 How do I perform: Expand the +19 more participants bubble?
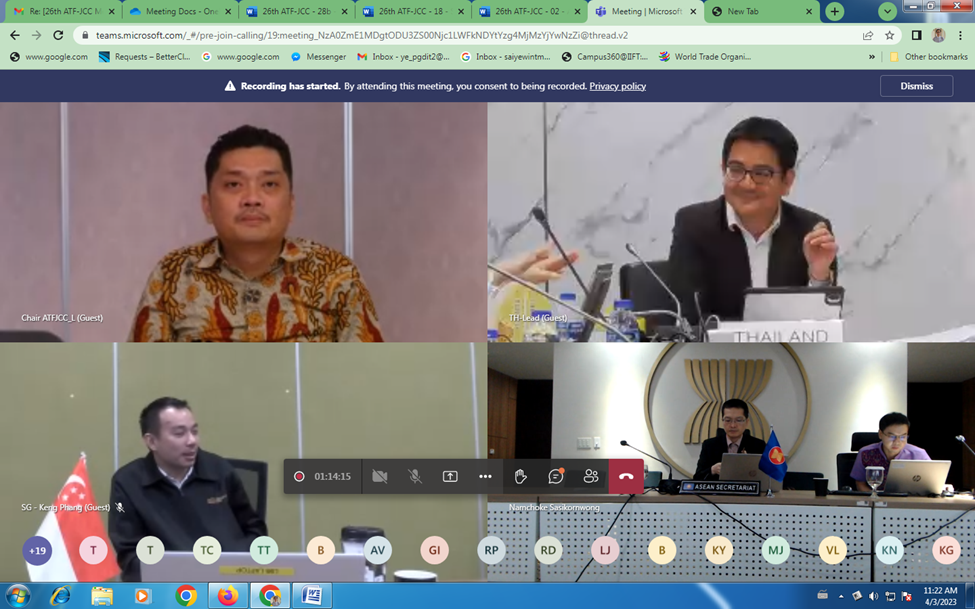(x=38, y=550)
